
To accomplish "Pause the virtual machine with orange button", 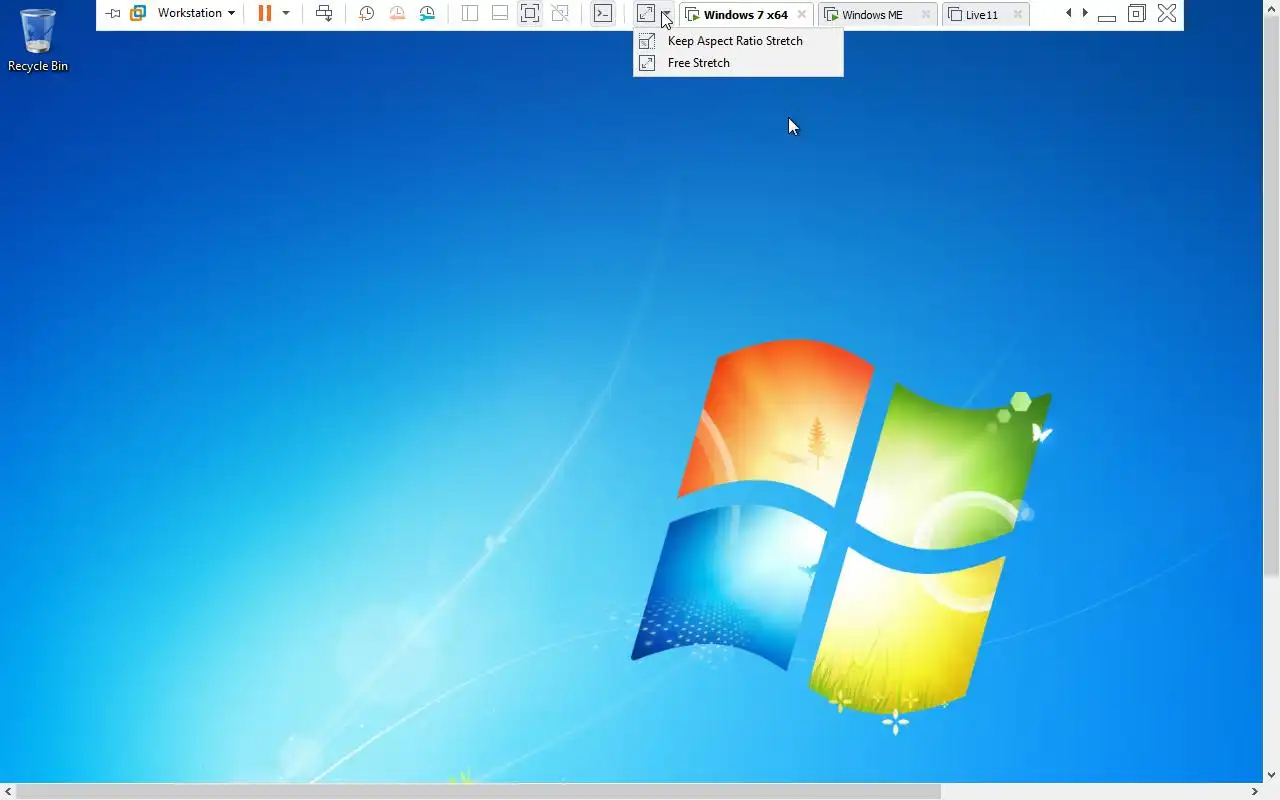I will pos(264,13).
